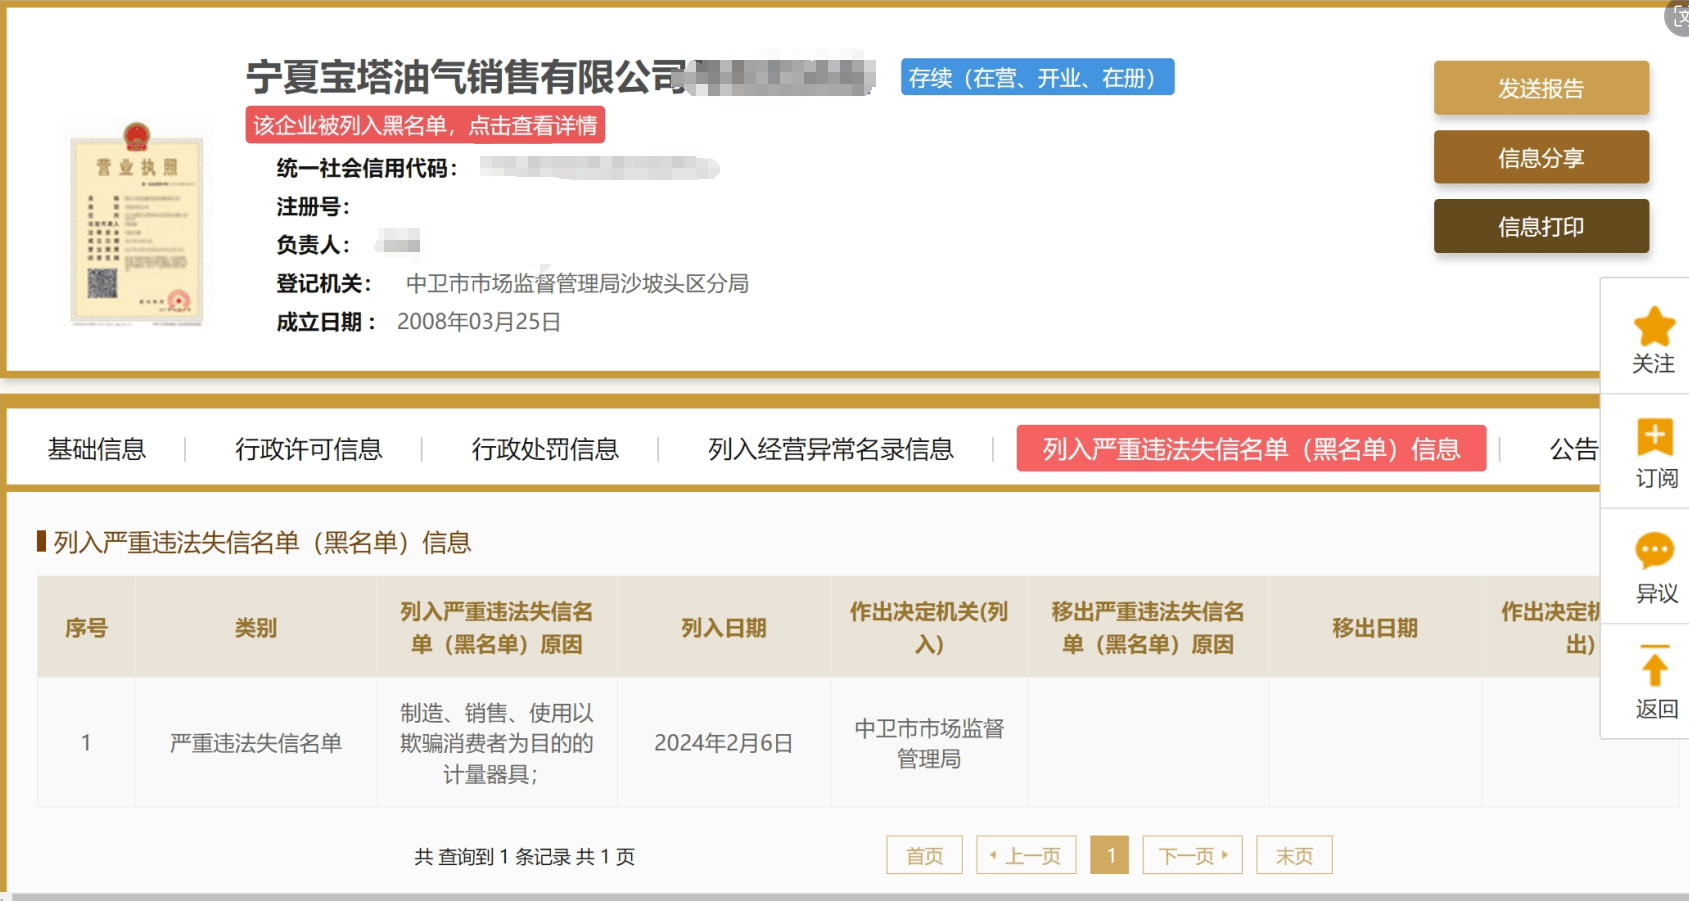Click the 信息分享 button
This screenshot has height=901, width=1689.
point(1541,157)
